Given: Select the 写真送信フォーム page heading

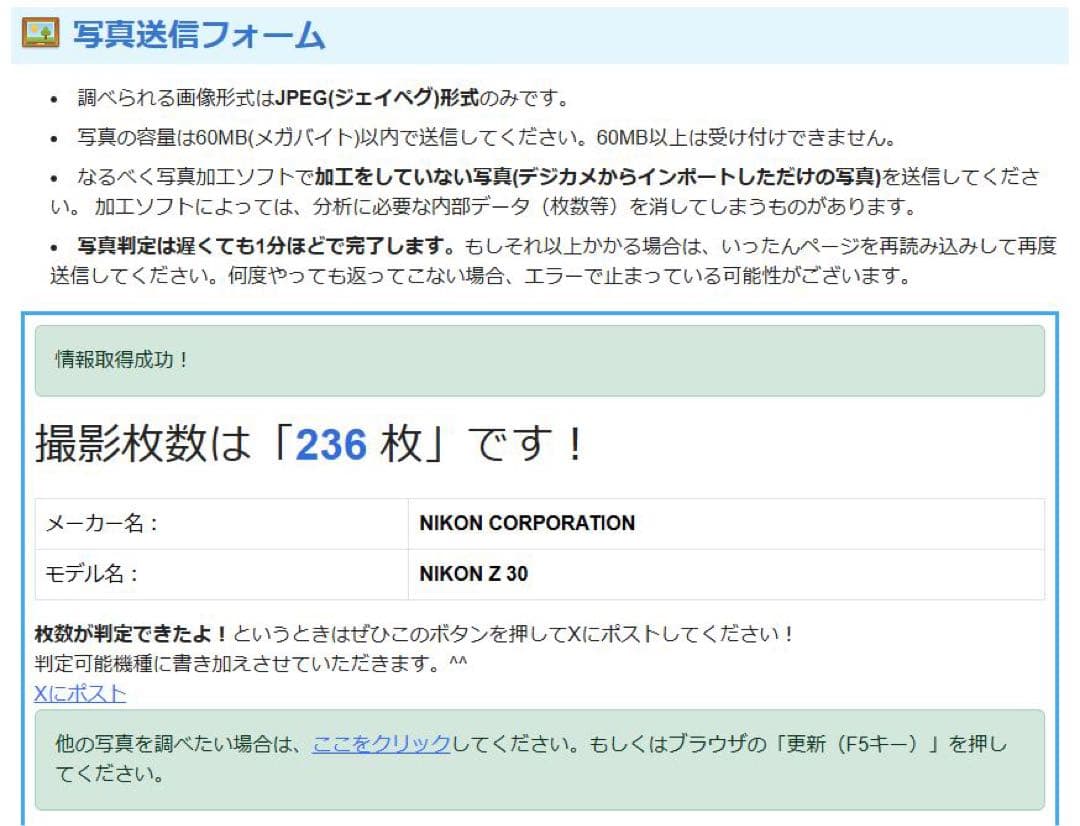Looking at the screenshot, I should point(195,34).
